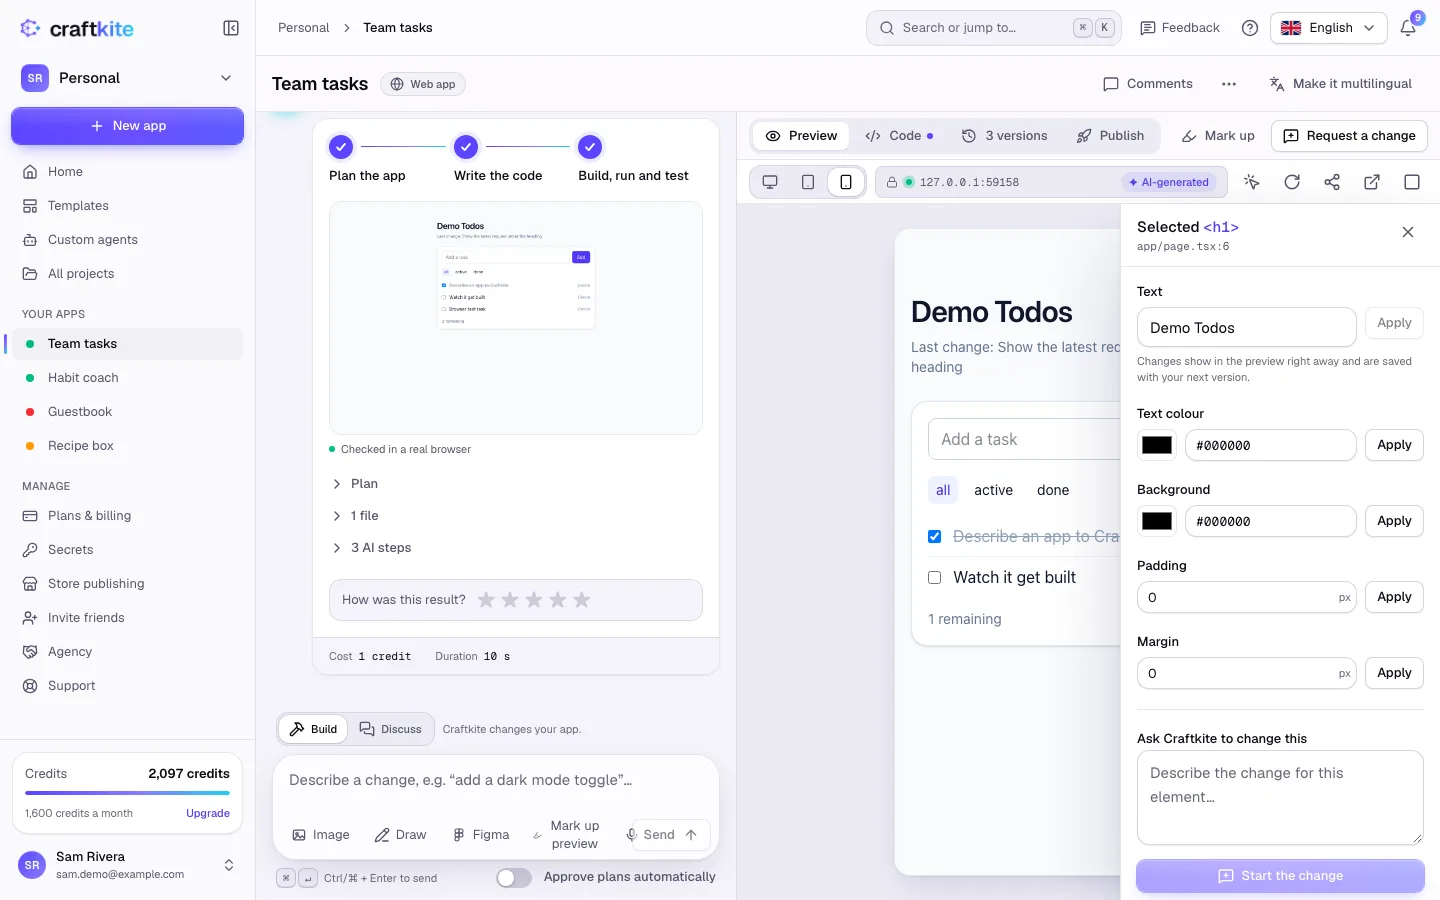Check the 'Watch it get built' checkbox

(x=934, y=578)
